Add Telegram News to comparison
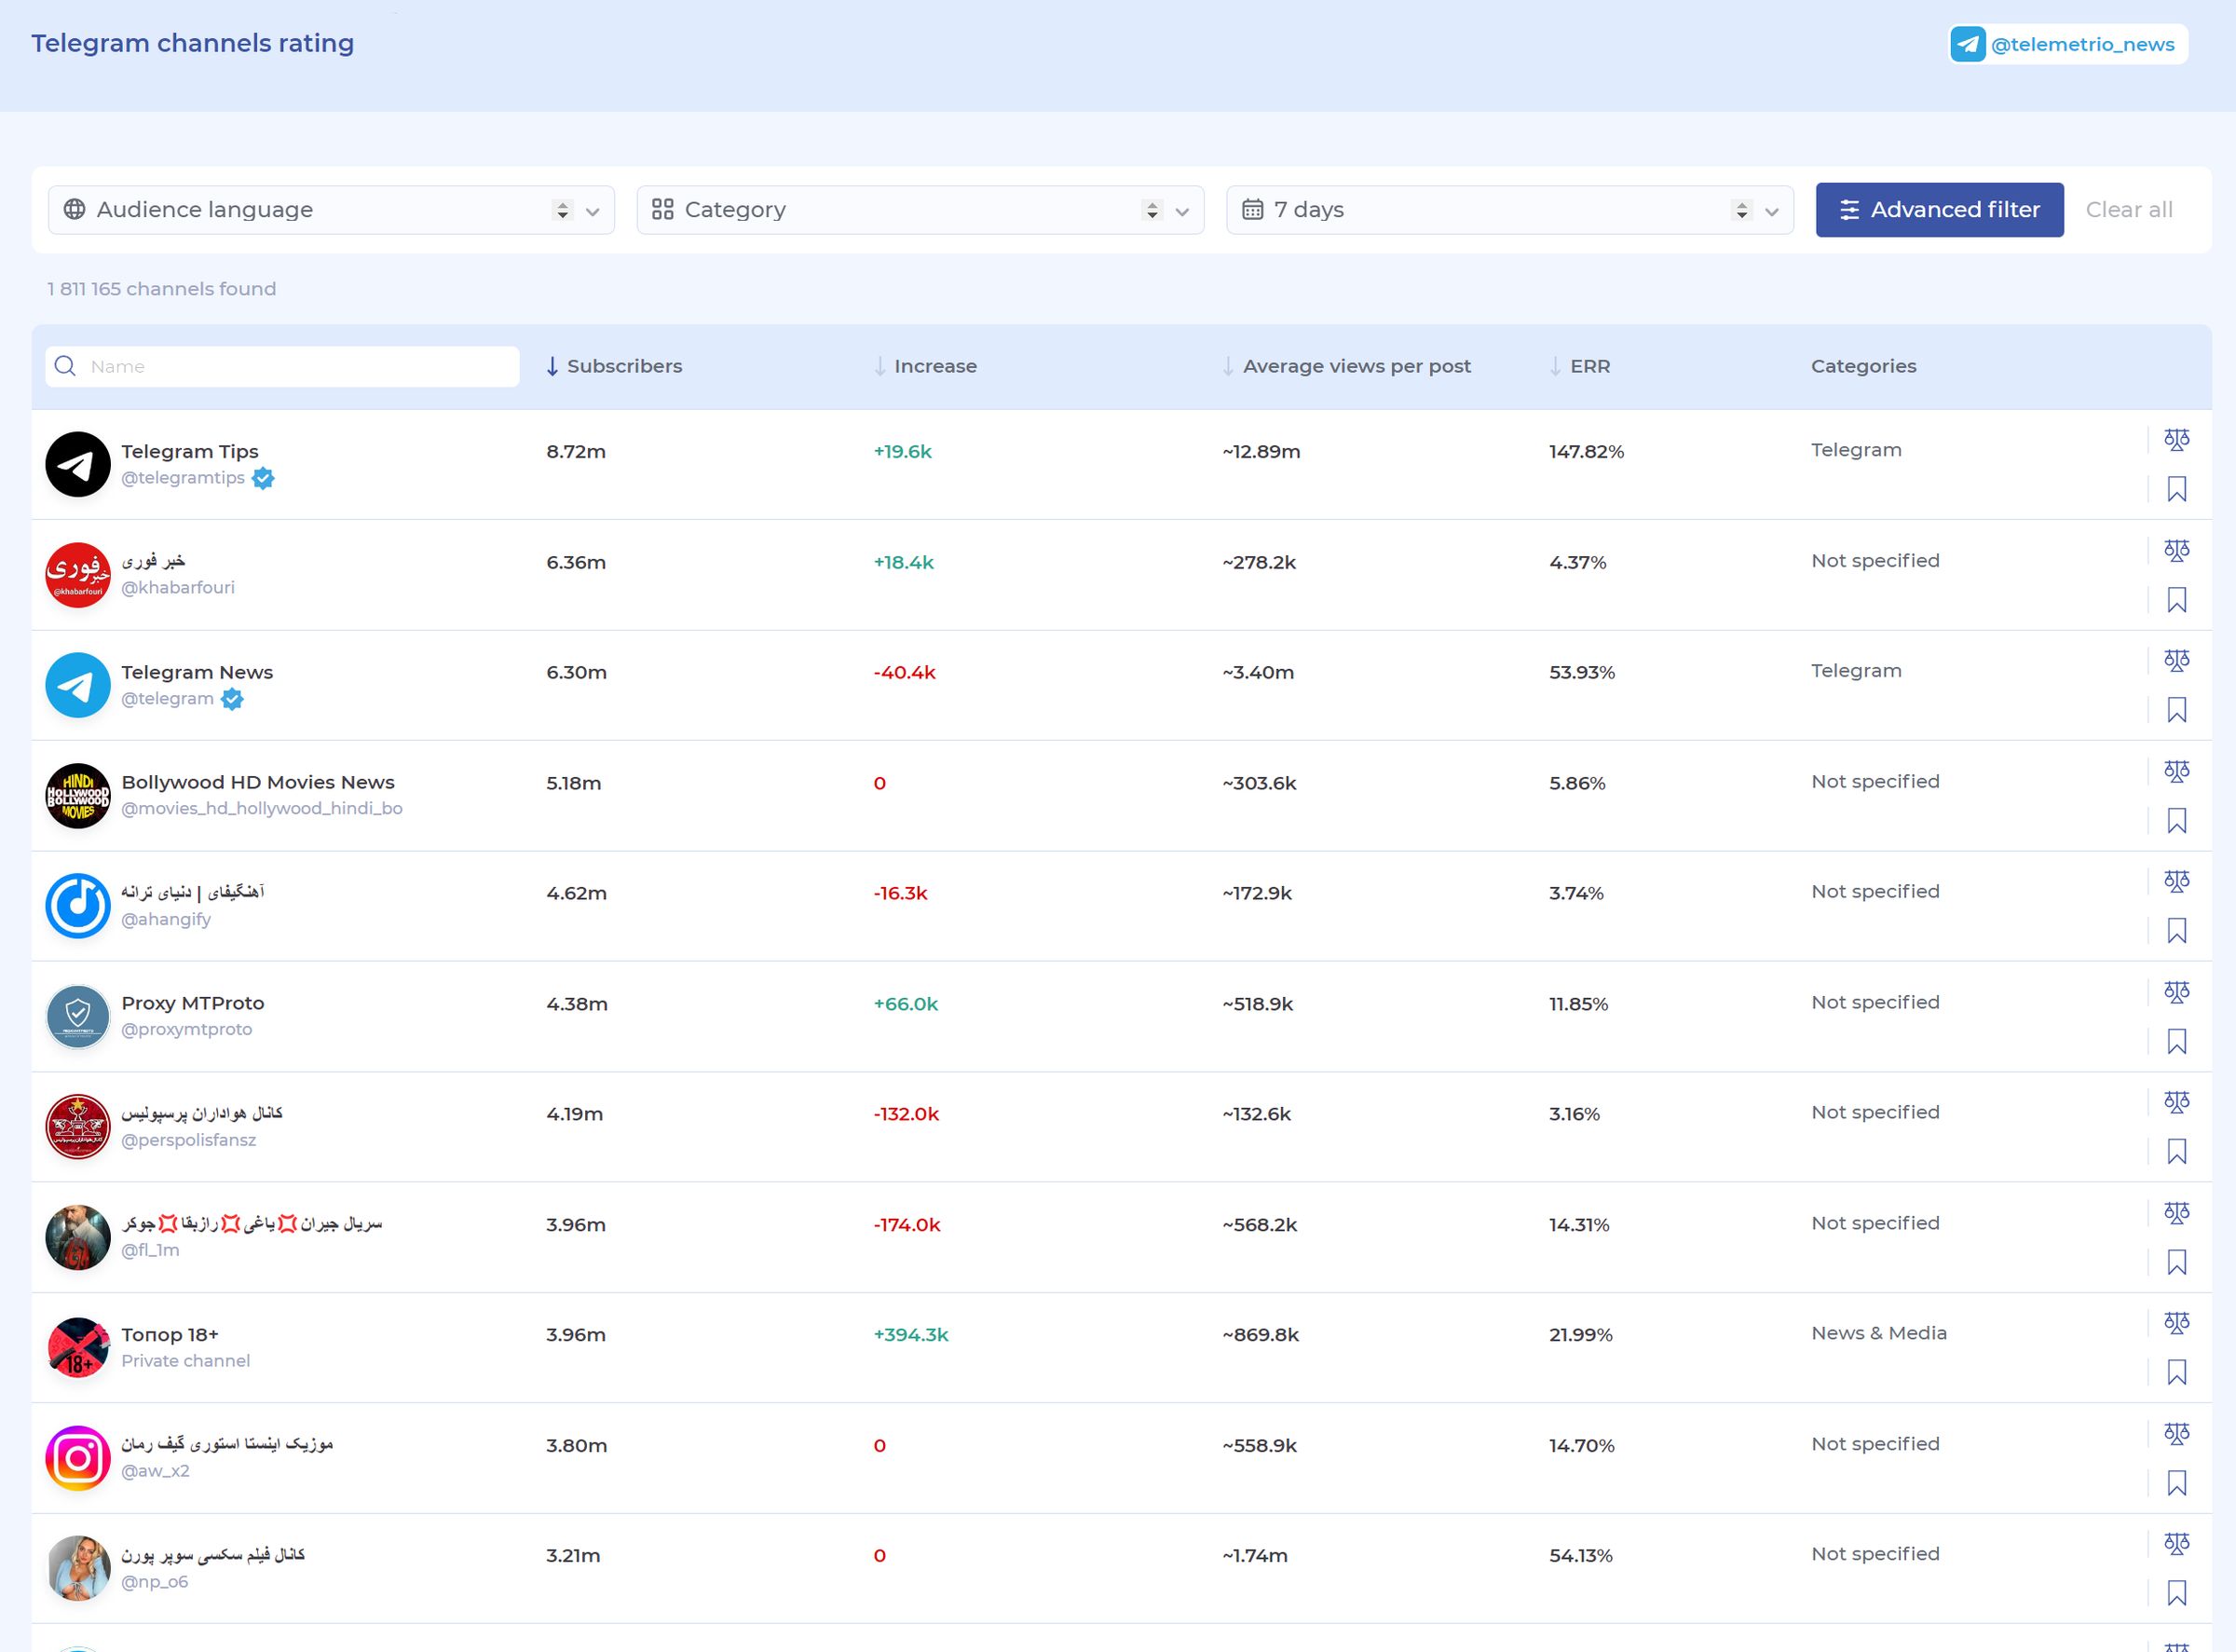This screenshot has width=2236, height=1652. click(2176, 660)
